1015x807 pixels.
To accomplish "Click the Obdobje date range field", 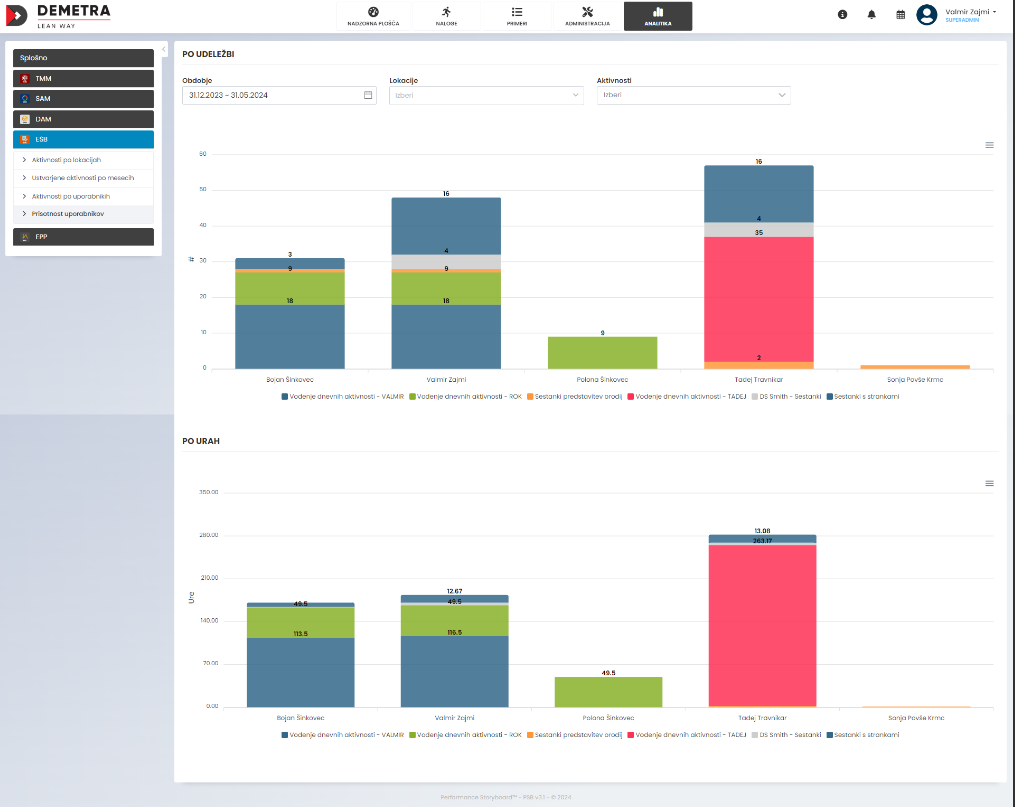I will (x=278, y=95).
